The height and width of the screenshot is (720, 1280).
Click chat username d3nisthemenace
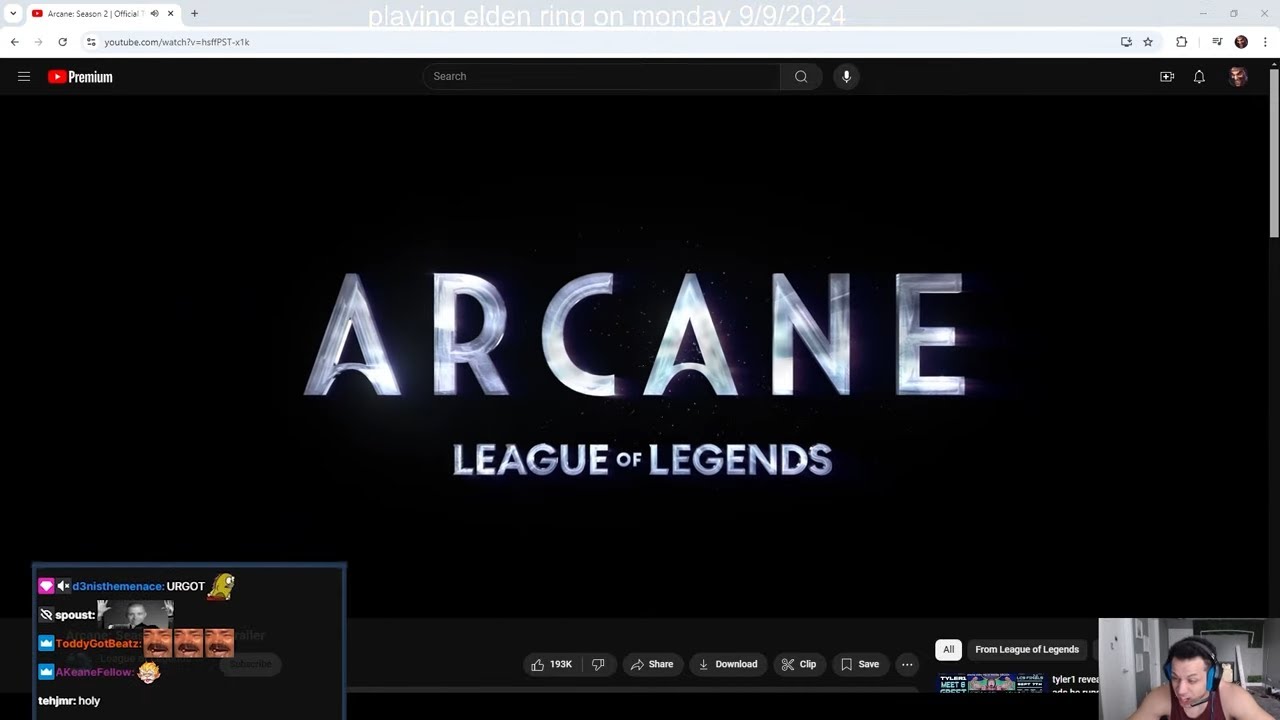(118, 586)
